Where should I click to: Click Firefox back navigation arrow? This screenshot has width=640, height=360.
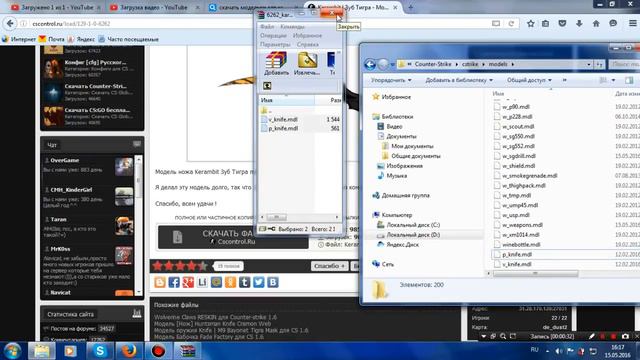coord(10,24)
